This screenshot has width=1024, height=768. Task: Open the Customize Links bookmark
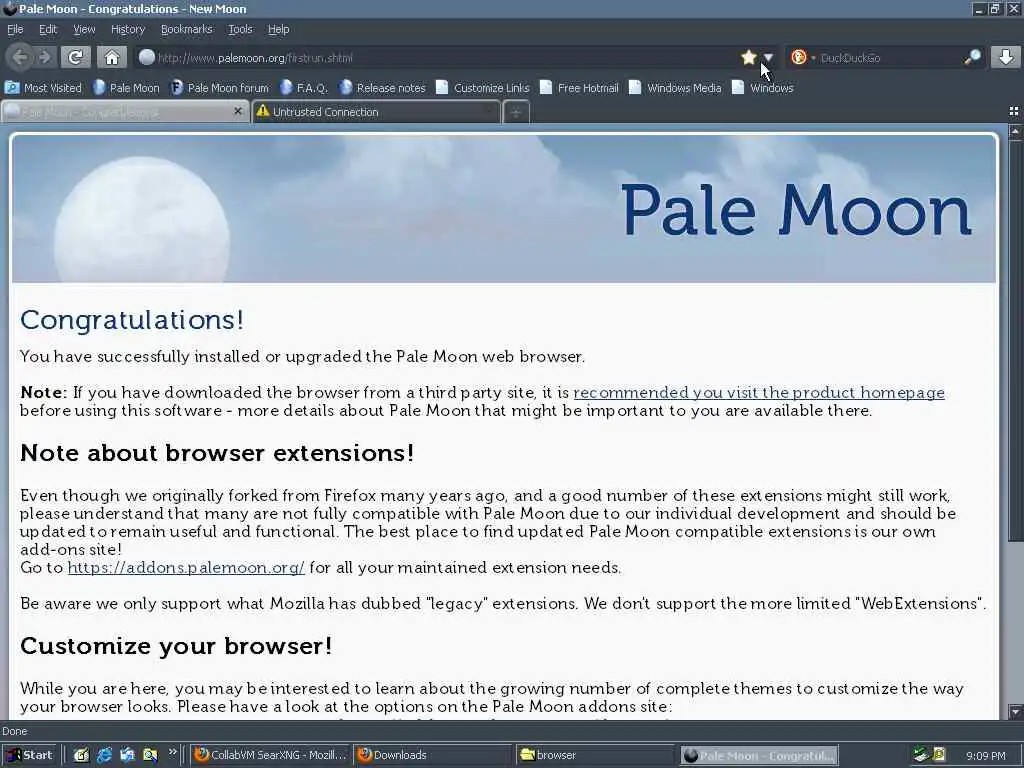[x=483, y=88]
